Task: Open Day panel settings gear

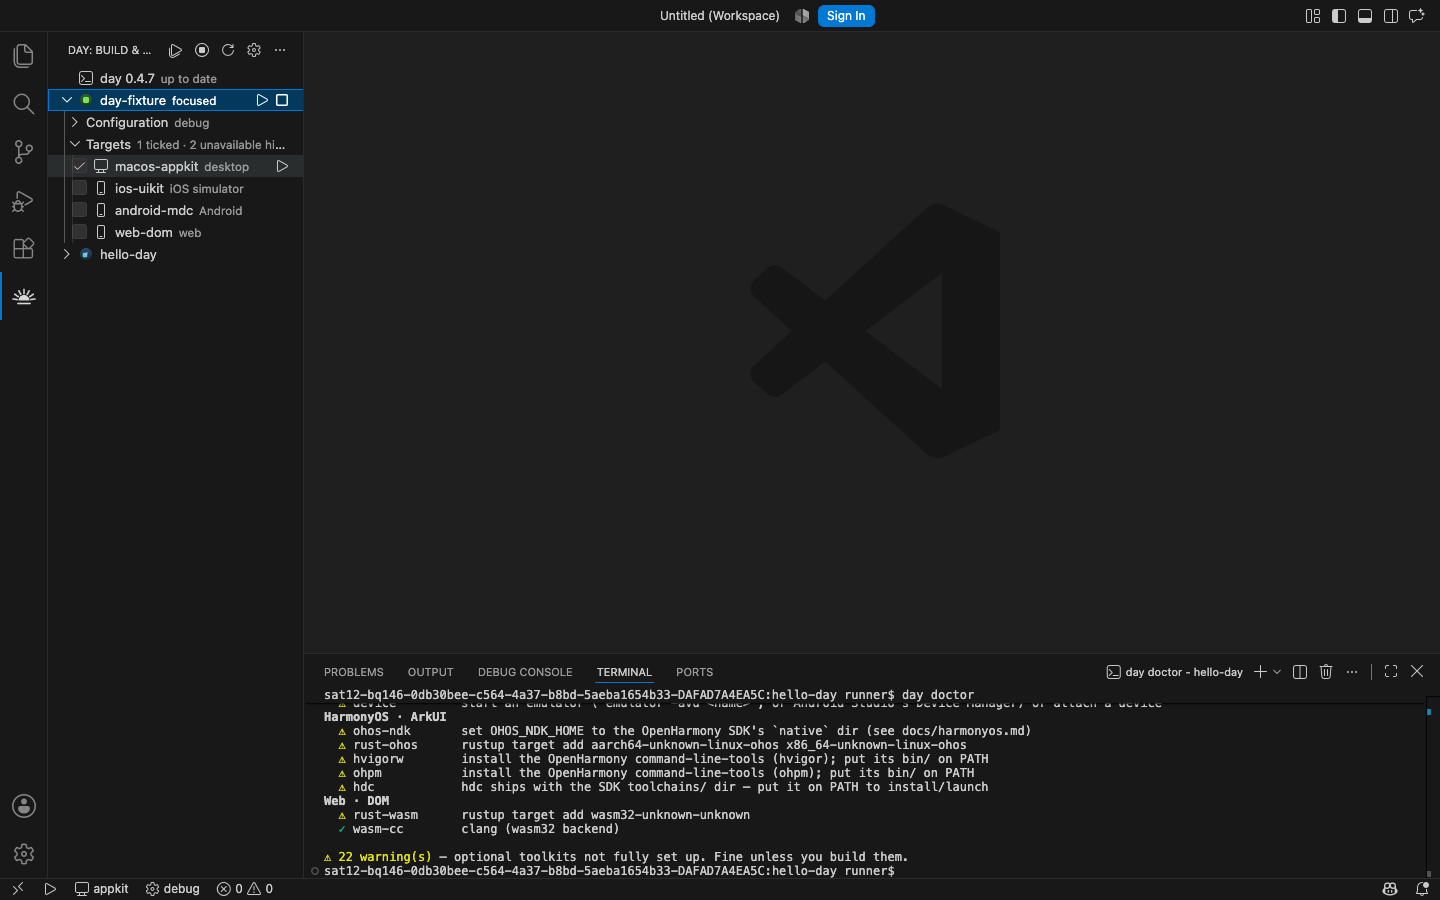Action: click(x=254, y=50)
